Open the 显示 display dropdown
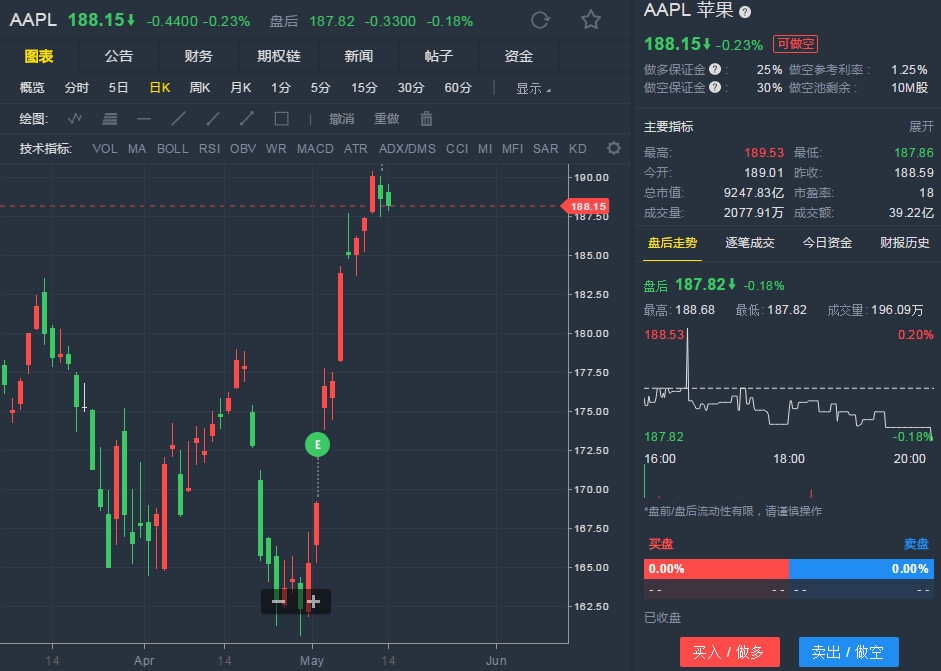Viewport: 941px width, 671px height. tap(533, 89)
